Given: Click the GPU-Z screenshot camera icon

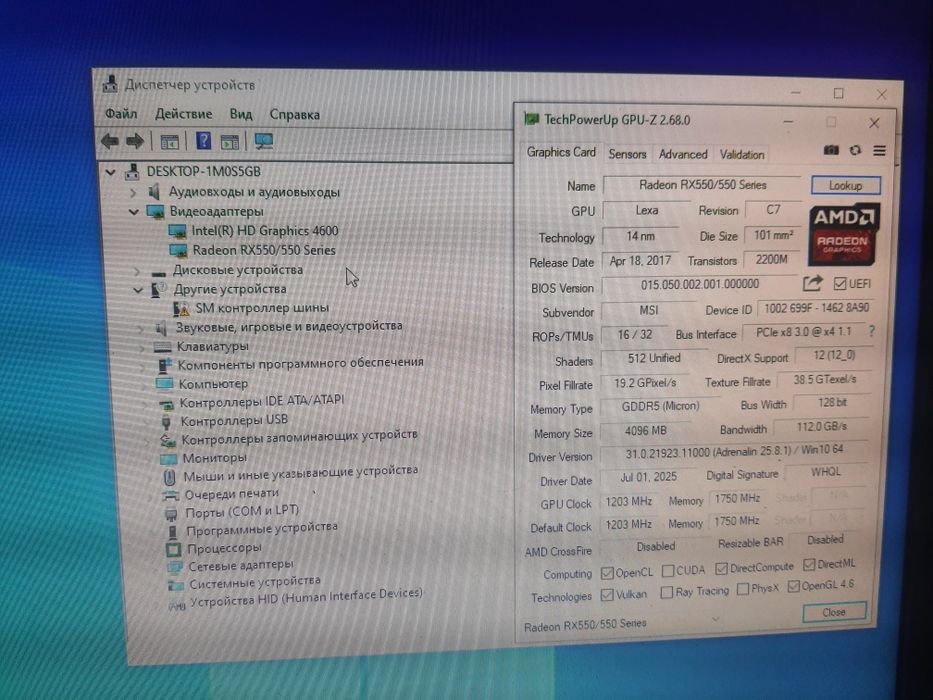Looking at the screenshot, I should pos(831,150).
